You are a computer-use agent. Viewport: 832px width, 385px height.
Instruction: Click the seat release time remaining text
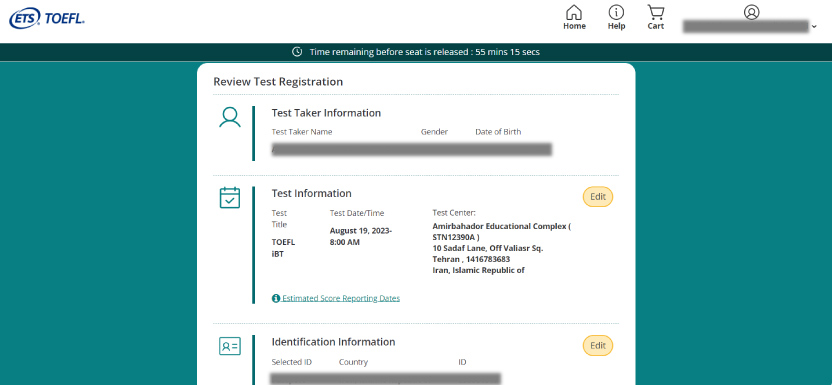[424, 52]
